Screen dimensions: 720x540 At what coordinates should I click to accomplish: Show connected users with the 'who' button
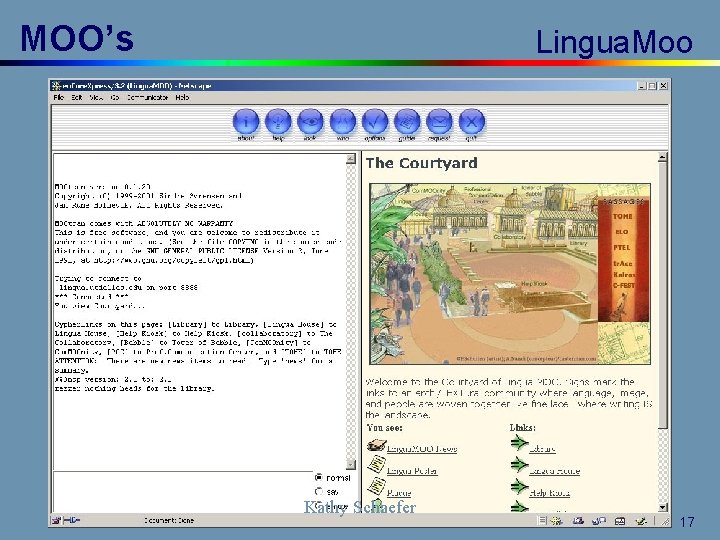pyautogui.click(x=343, y=122)
